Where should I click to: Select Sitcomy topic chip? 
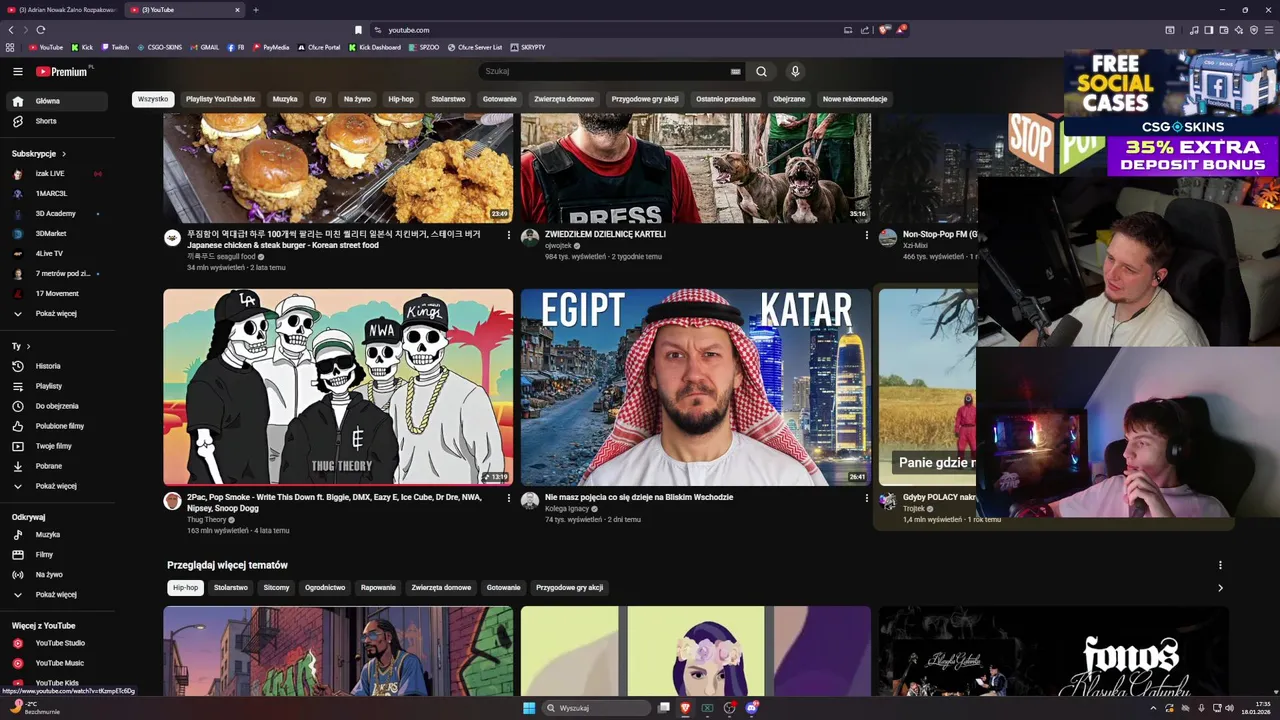276,588
